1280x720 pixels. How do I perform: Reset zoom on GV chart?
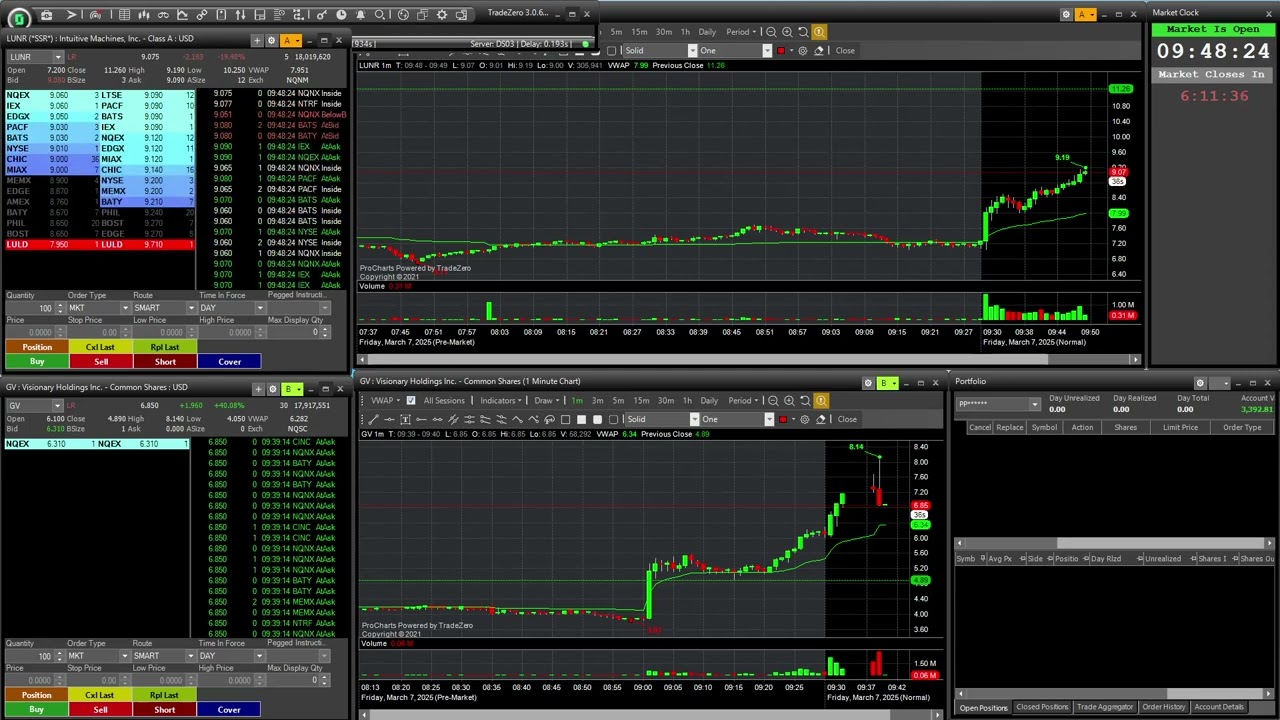tap(805, 400)
